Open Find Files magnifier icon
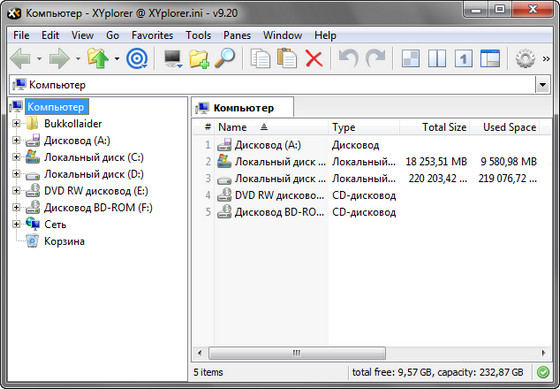The height and width of the screenshot is (389, 560). tap(225, 58)
